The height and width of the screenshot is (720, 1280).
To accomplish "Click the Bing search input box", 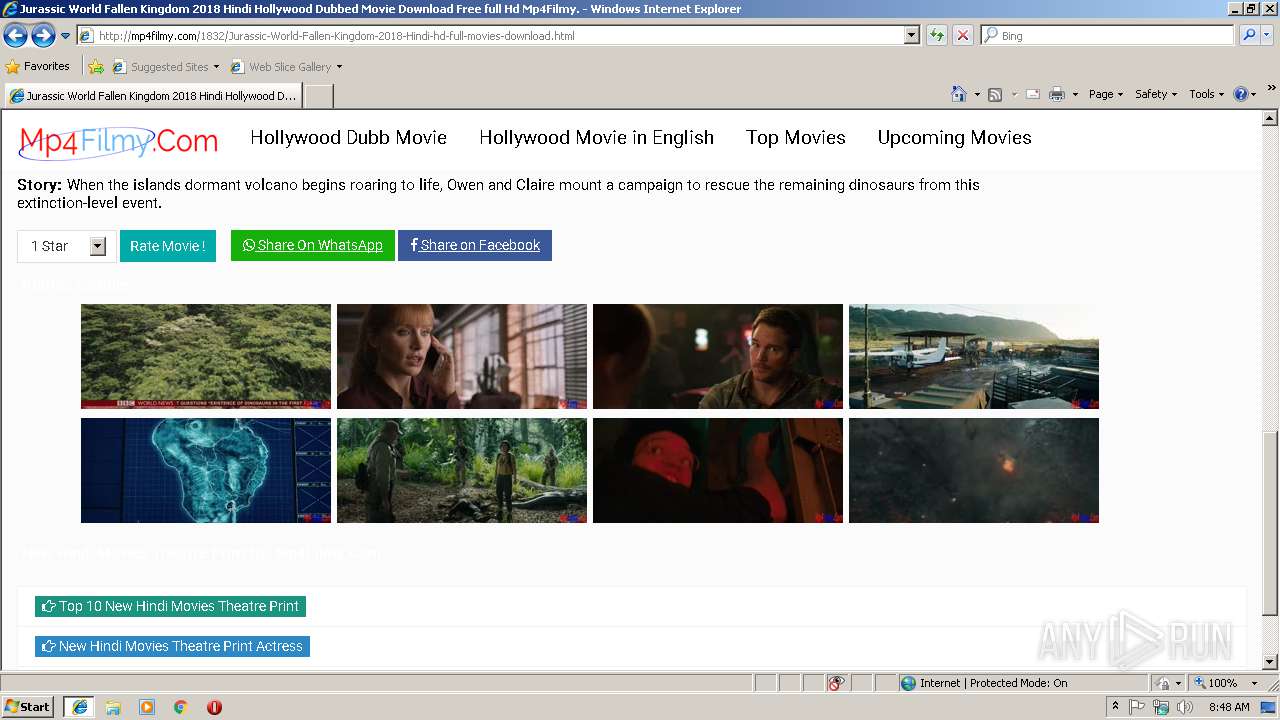I will click(x=1107, y=35).
